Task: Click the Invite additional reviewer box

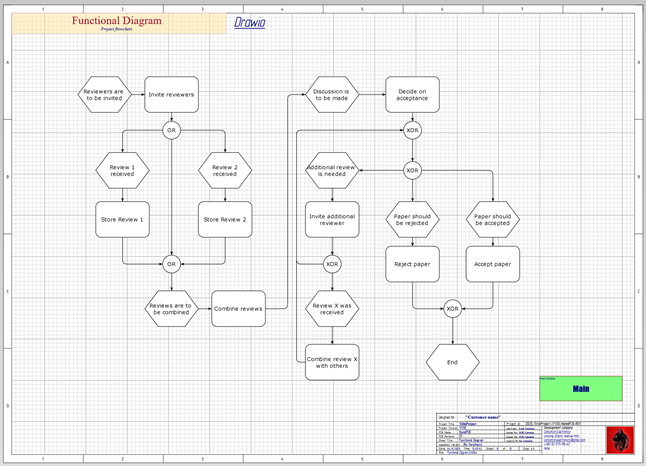Action: pos(331,219)
